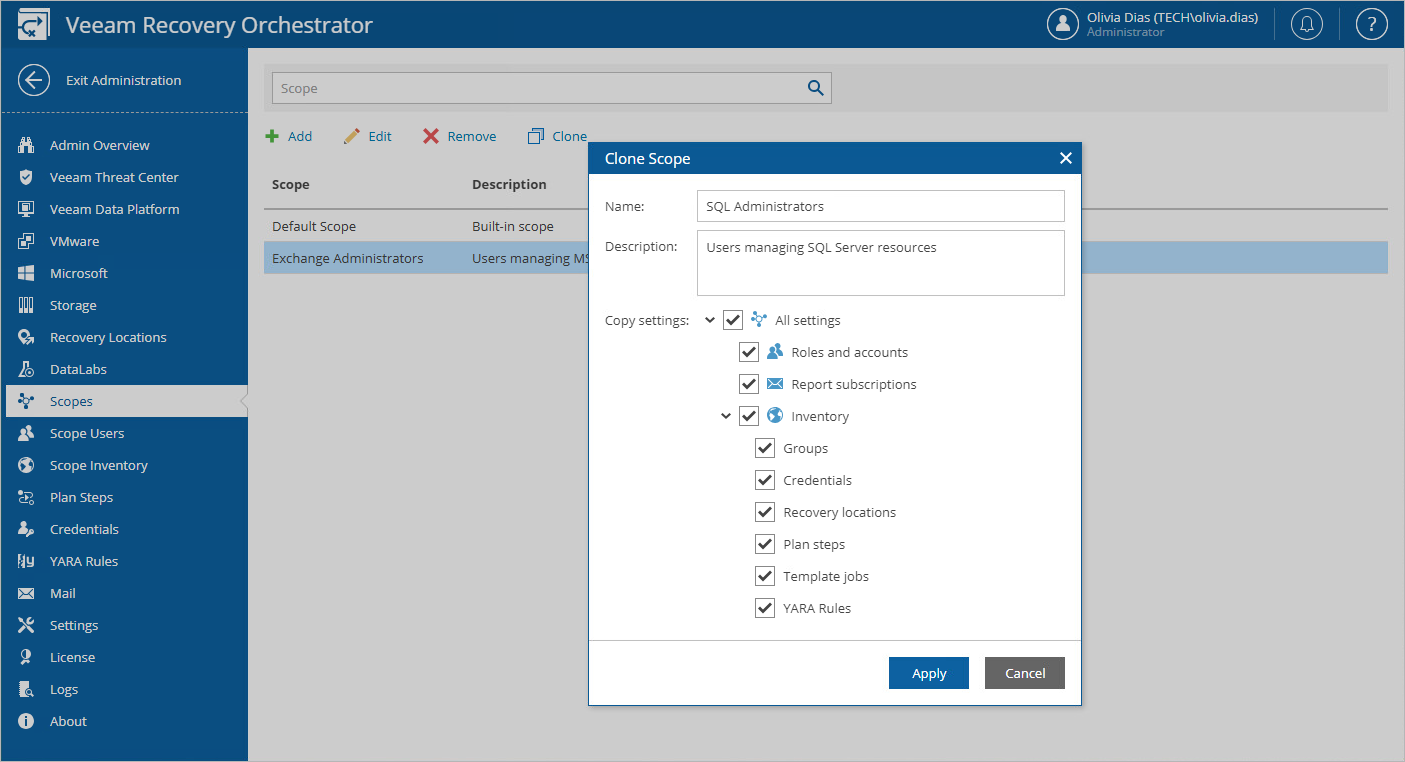
Task: Click the VMware sidebar icon
Action: click(27, 241)
